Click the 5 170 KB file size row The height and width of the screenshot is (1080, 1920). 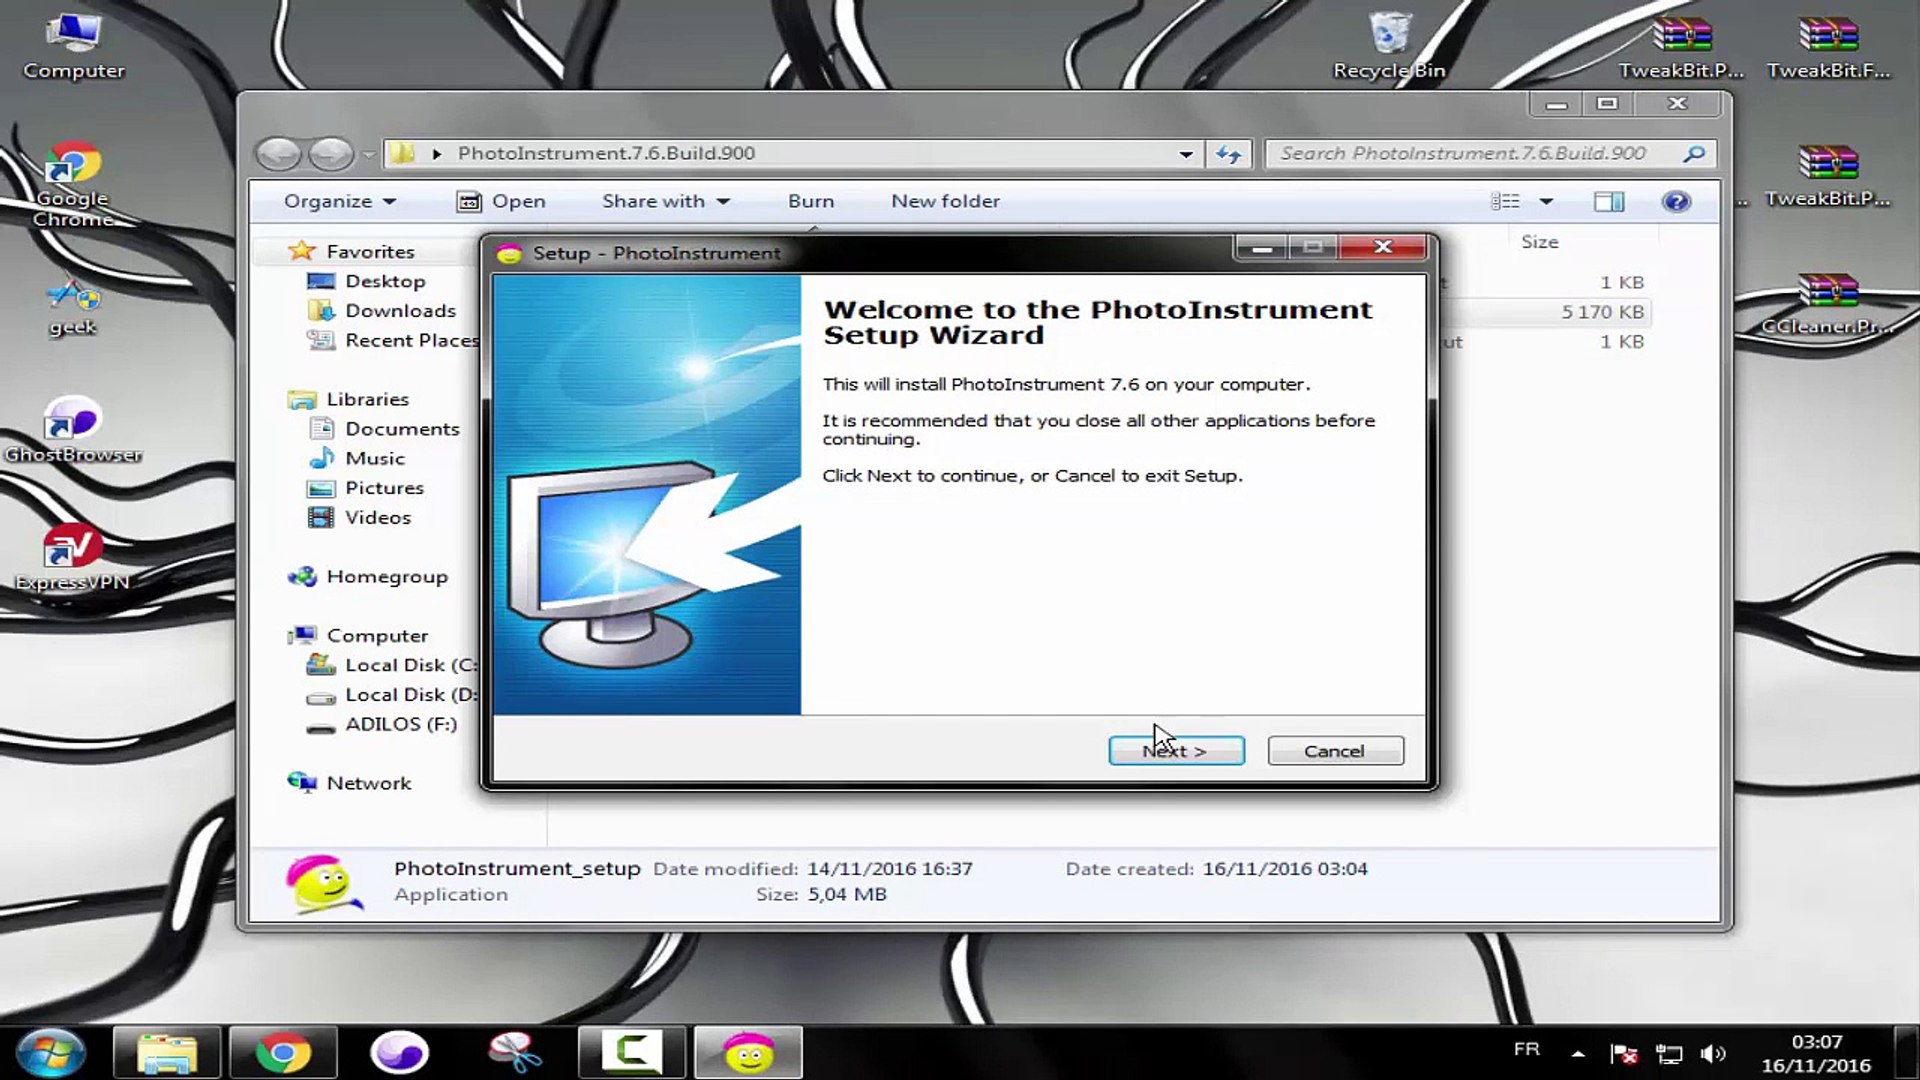(x=1602, y=312)
